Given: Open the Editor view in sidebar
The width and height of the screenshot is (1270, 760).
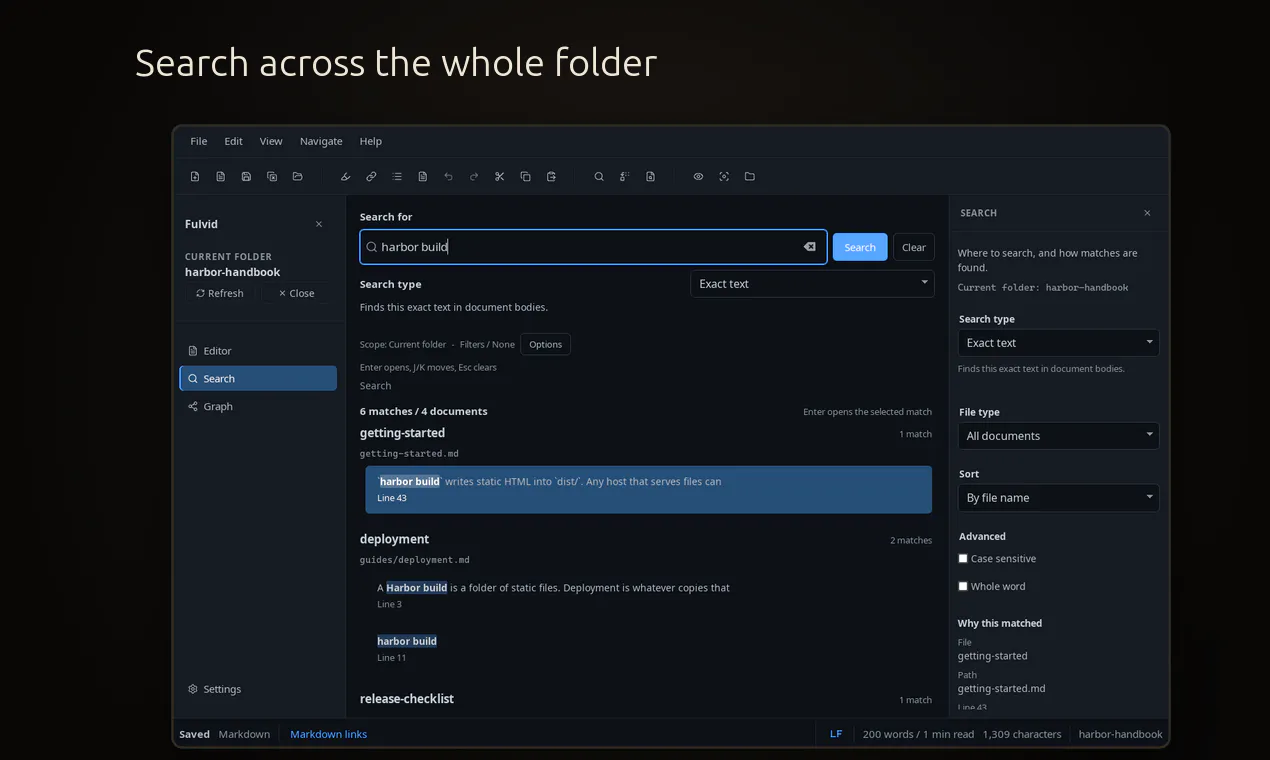Looking at the screenshot, I should (258, 351).
